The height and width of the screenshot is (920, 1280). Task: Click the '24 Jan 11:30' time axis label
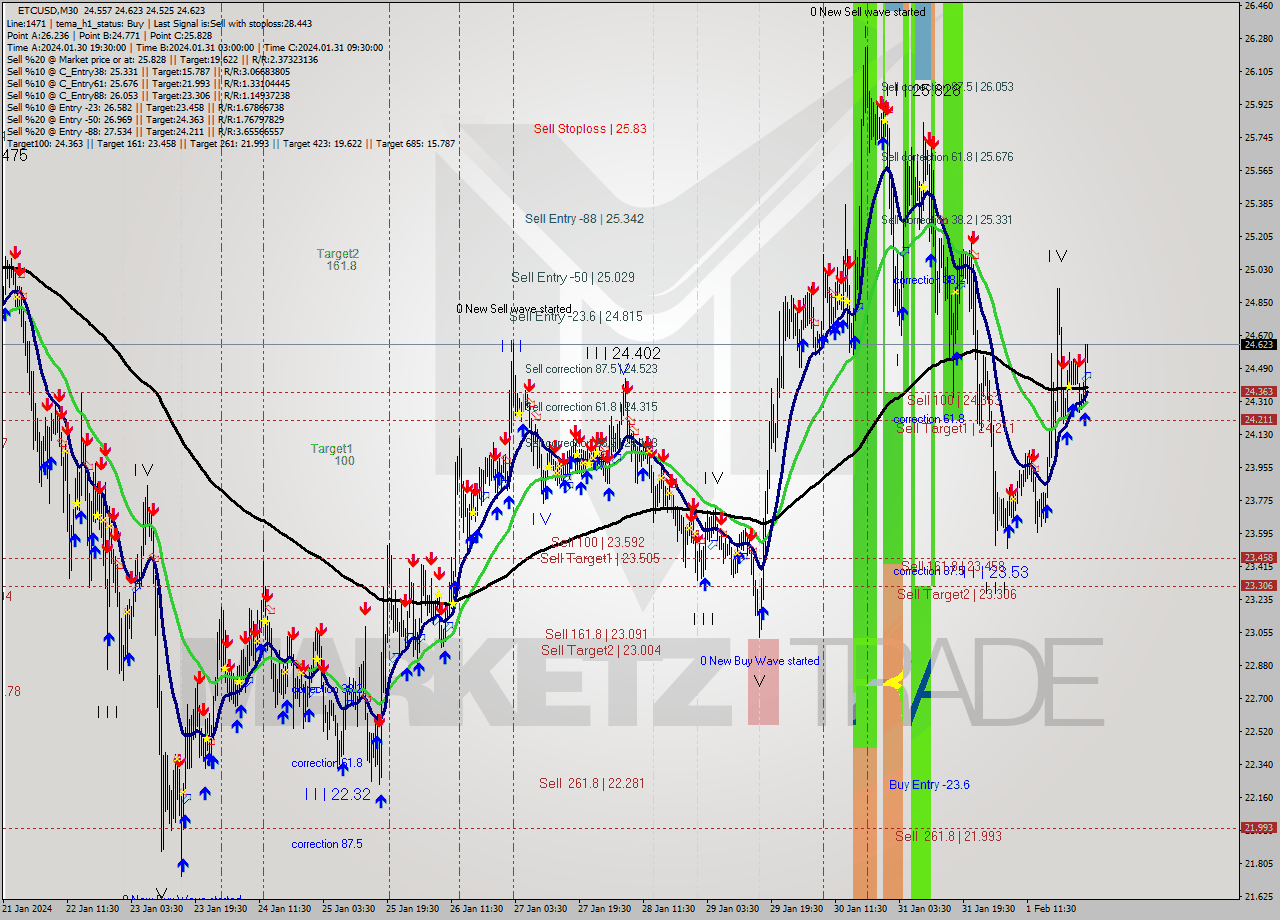[286, 909]
